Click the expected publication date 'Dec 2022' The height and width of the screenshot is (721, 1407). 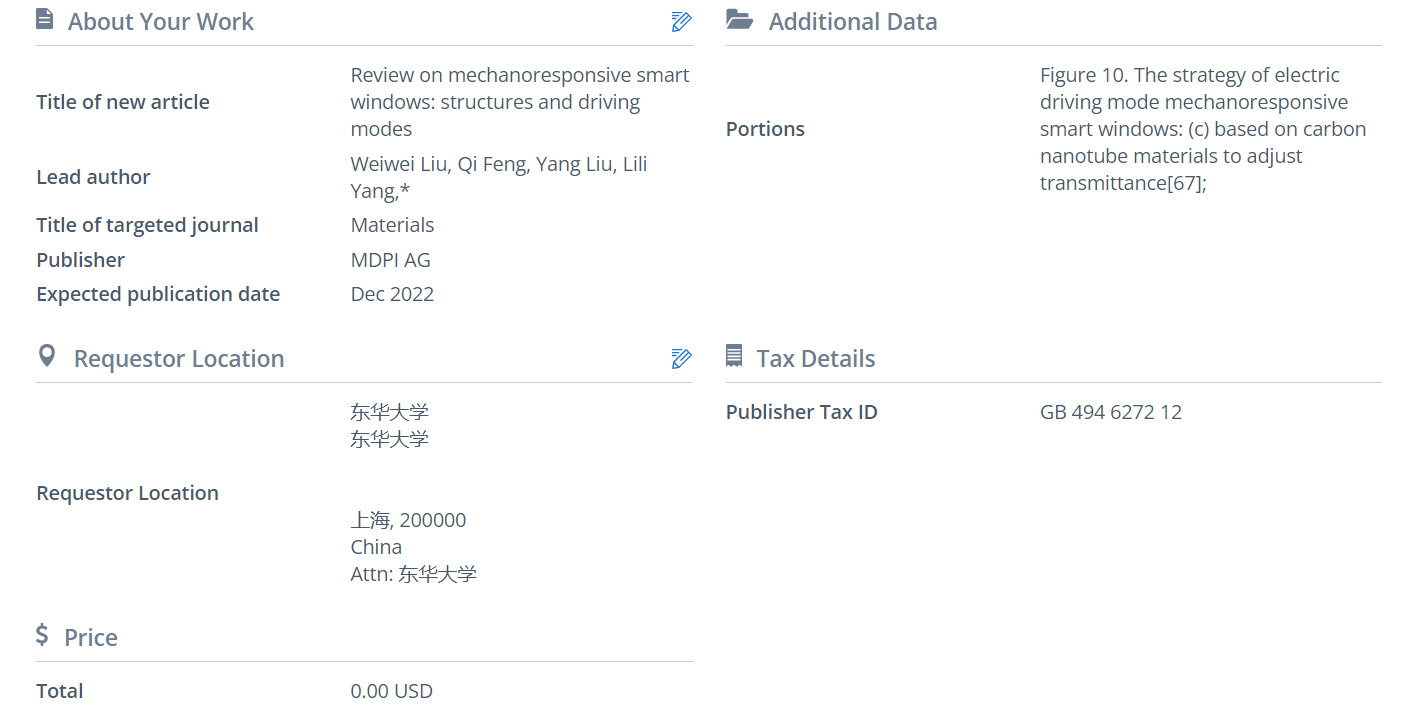pos(392,294)
